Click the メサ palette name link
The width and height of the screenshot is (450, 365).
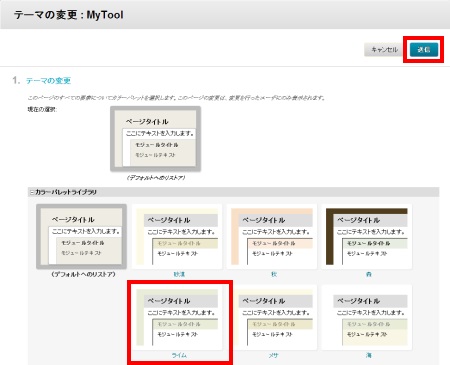[x=274, y=355]
